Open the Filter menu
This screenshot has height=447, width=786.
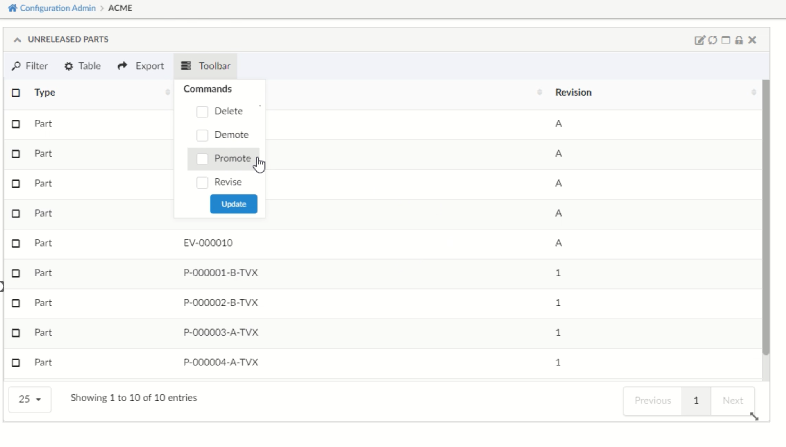point(30,66)
